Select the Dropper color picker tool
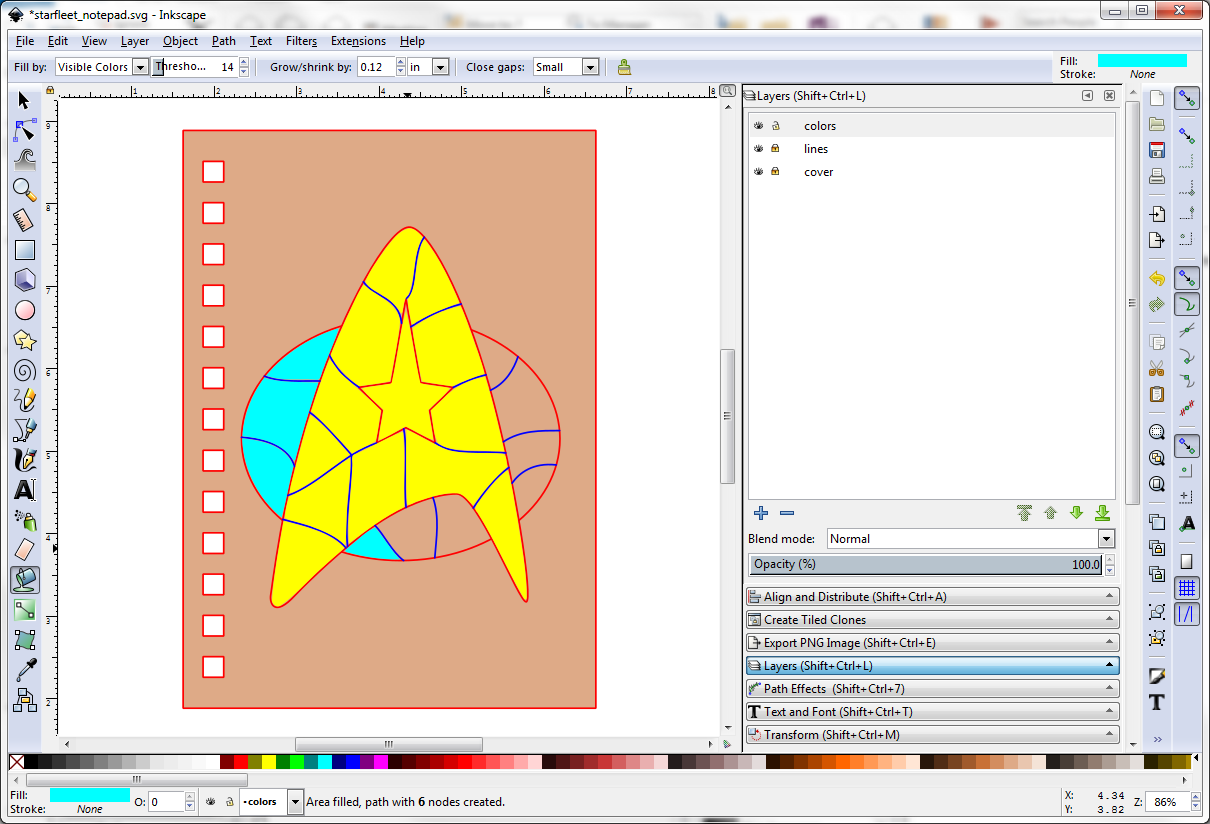 tap(24, 669)
